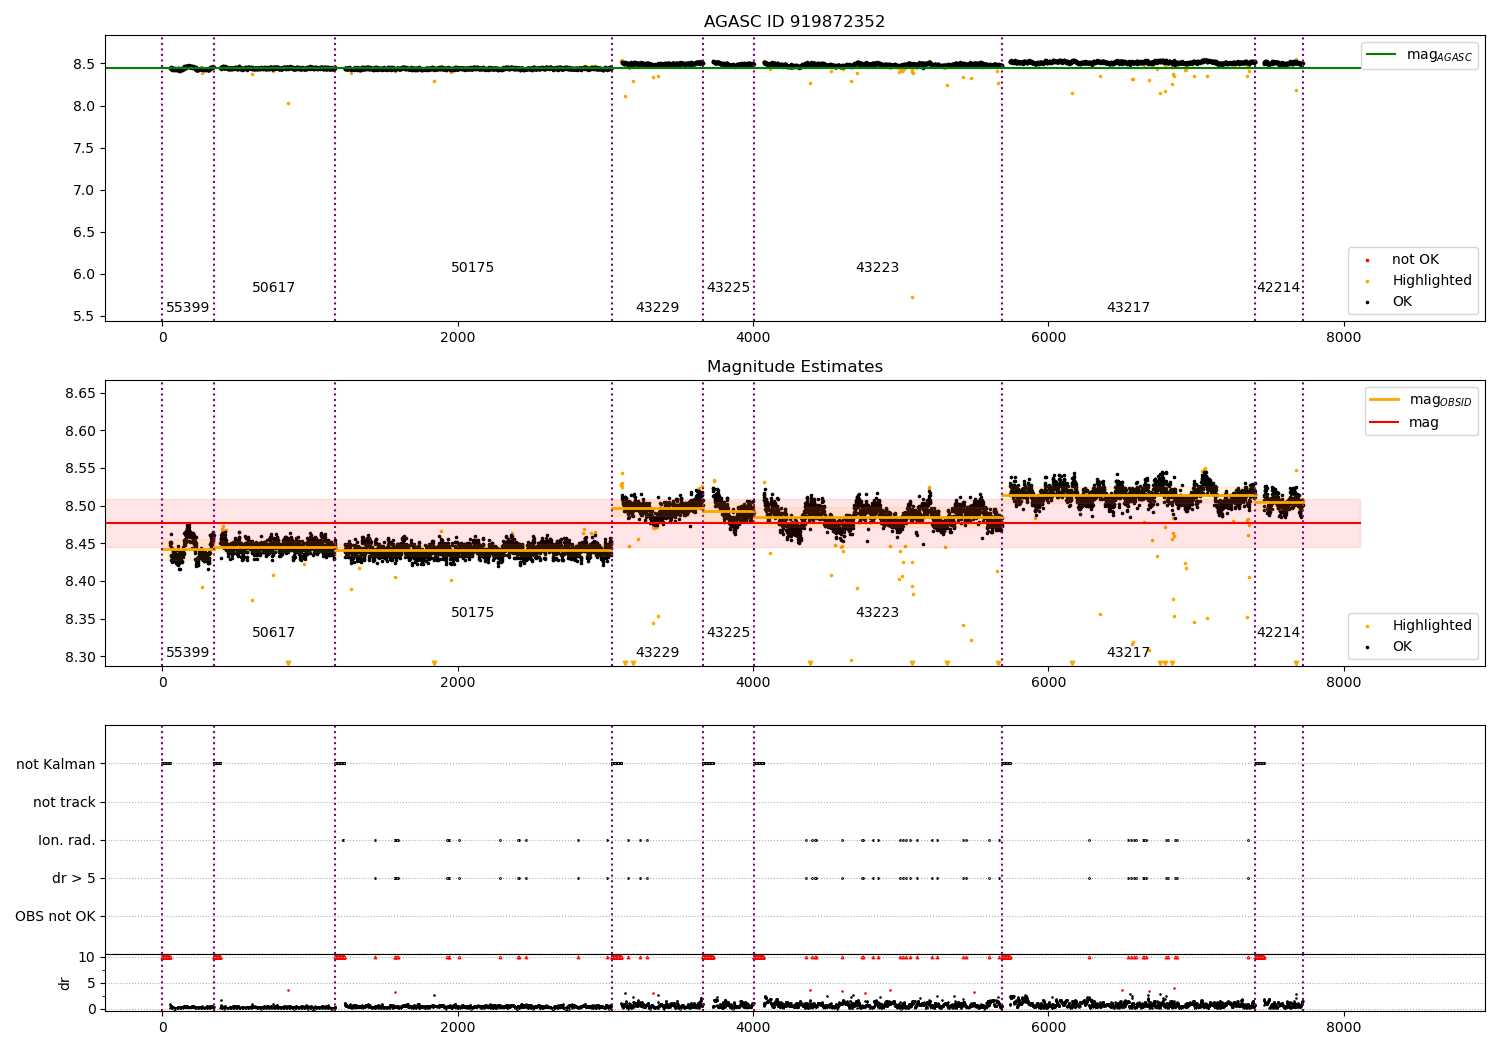Click OBSID label 42214 in middle plot

click(1278, 633)
